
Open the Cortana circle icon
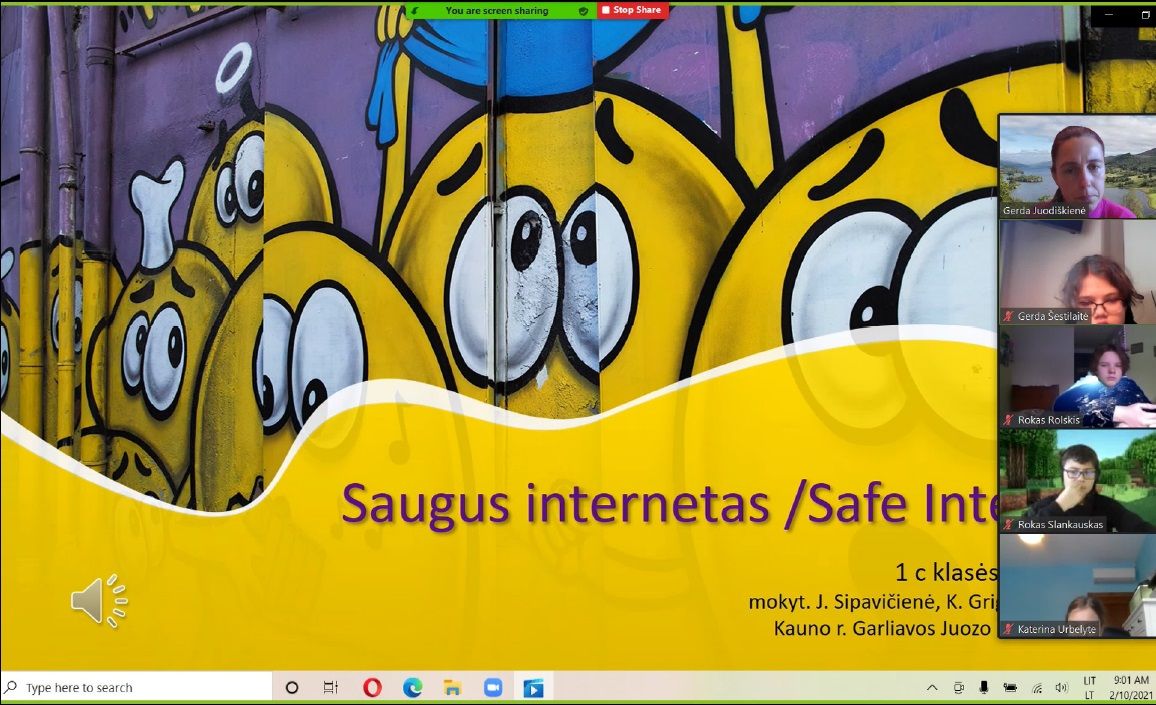[292, 687]
